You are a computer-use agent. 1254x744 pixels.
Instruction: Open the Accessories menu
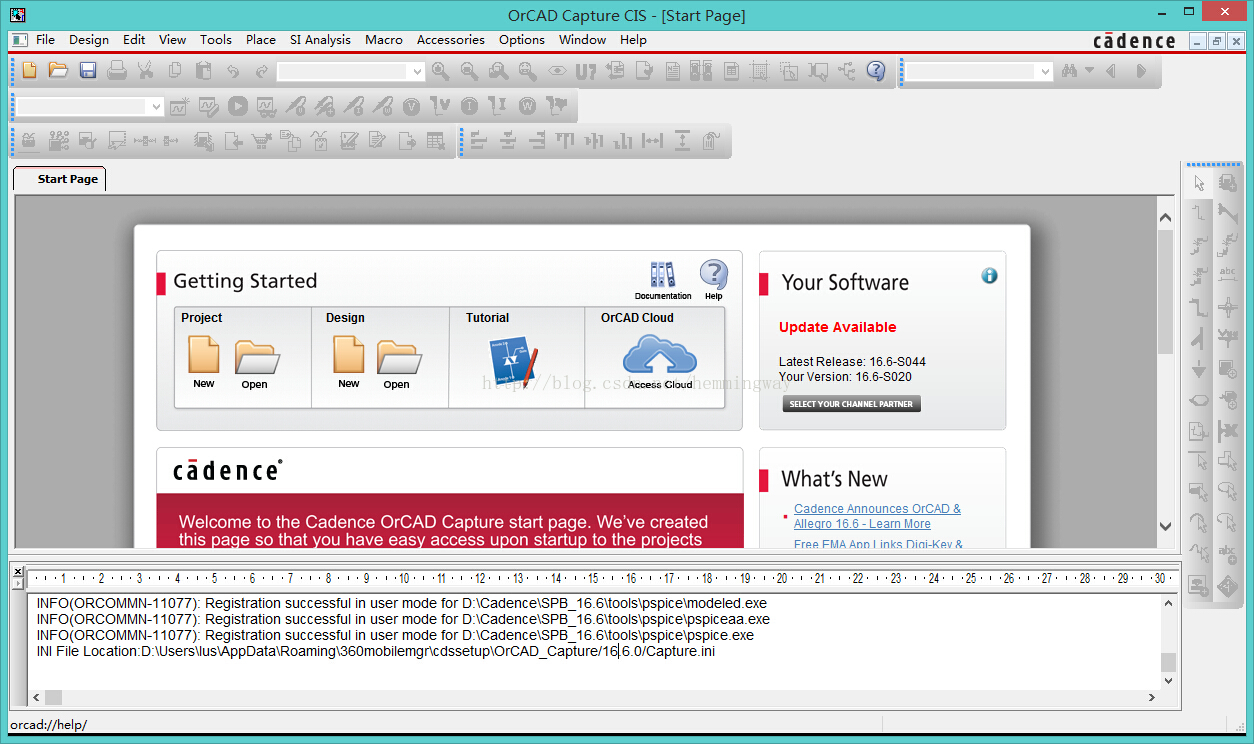point(451,40)
